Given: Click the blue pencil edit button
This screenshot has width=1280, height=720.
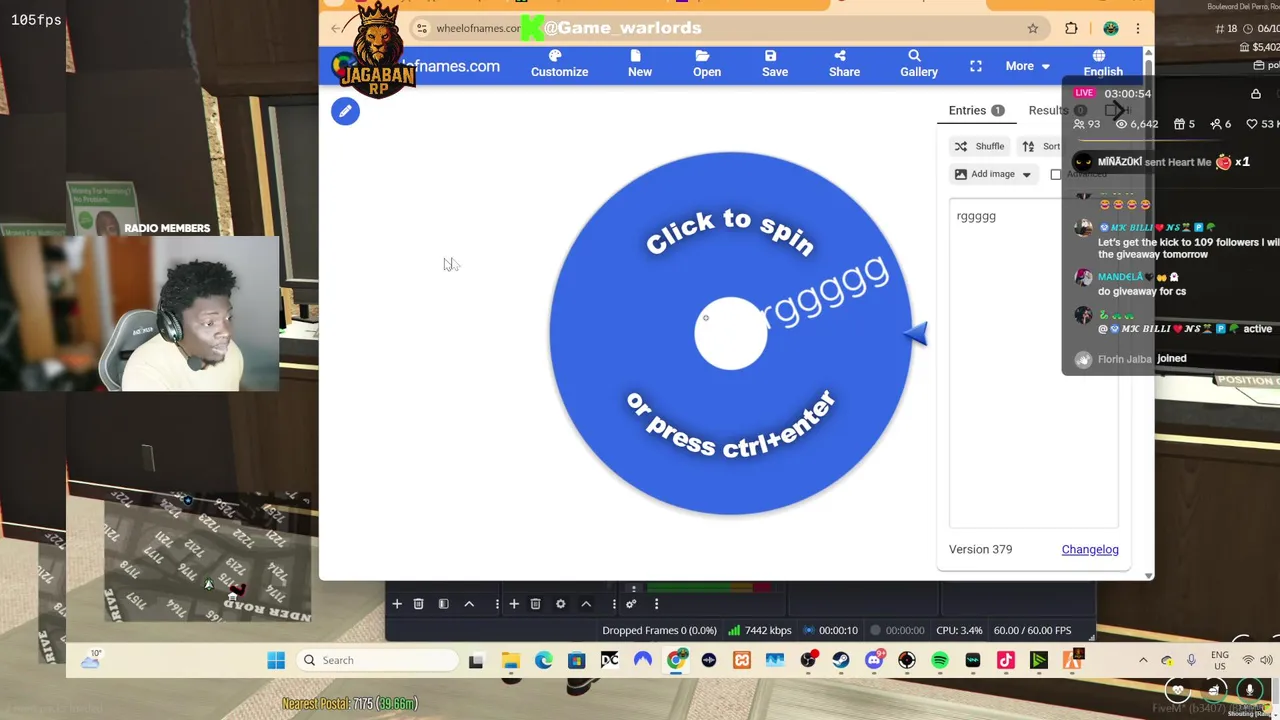Looking at the screenshot, I should (x=345, y=111).
